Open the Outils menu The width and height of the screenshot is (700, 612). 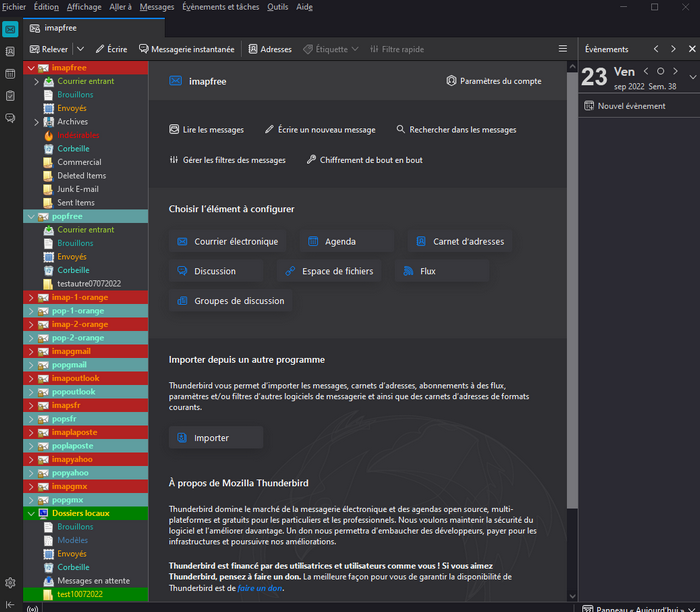click(277, 7)
